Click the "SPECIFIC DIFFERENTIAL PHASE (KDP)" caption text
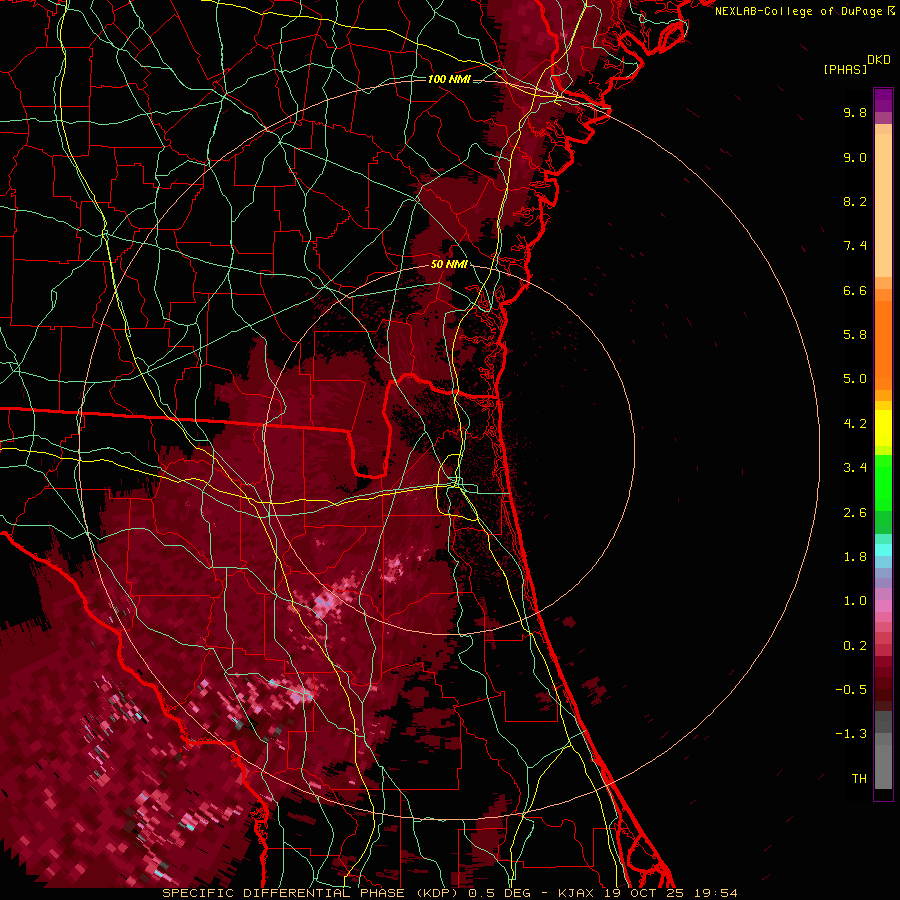 click(312, 893)
